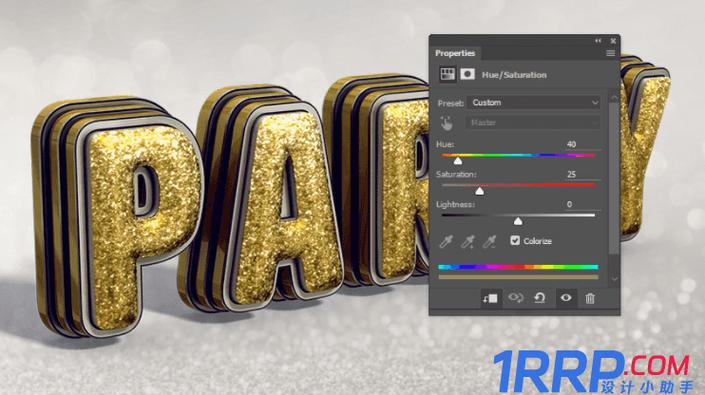Screen dimensions: 705x395
Task: Click the Lightness slider handle
Action: point(518,221)
